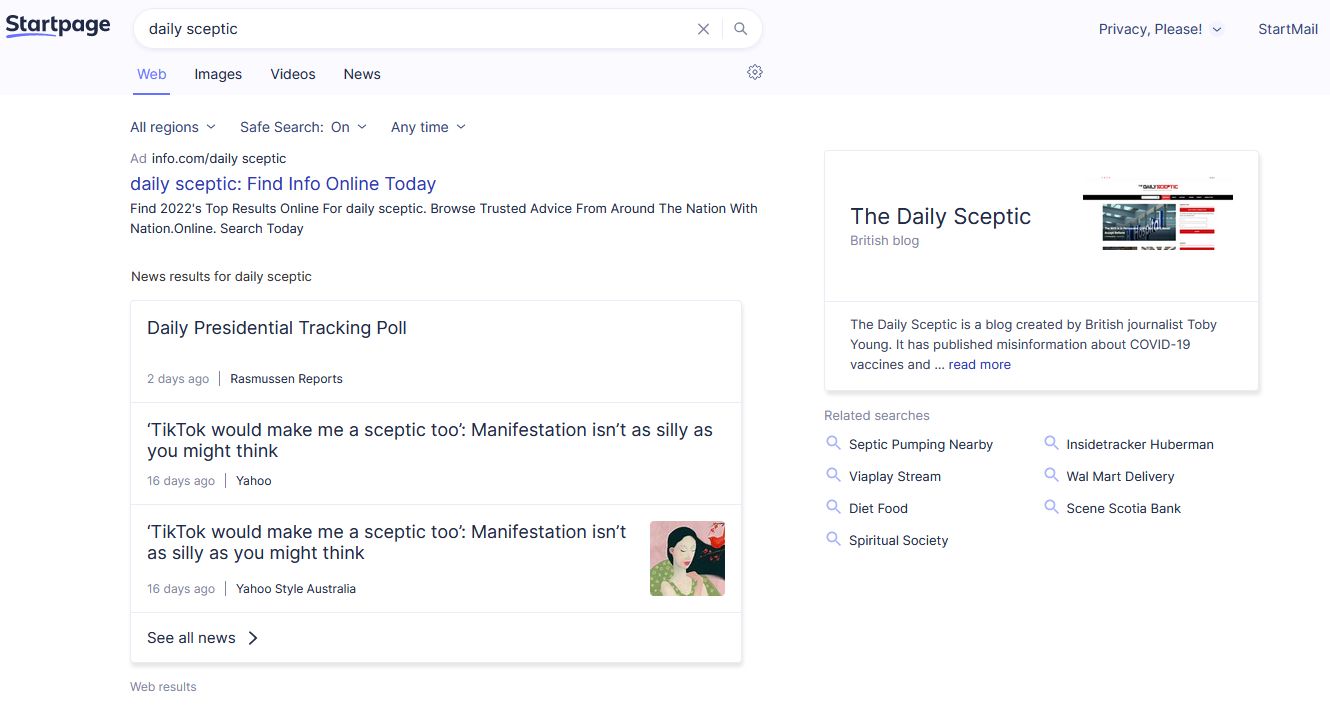Click the 'info.com/daily sceptic' ad URL
The width and height of the screenshot is (1330, 707).
(x=219, y=158)
